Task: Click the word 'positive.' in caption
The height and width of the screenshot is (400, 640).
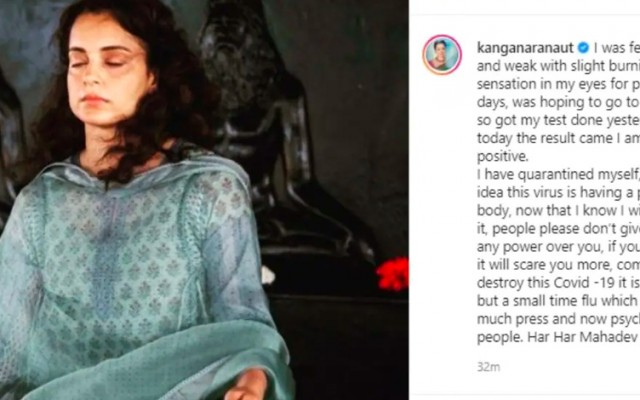Action: point(502,156)
